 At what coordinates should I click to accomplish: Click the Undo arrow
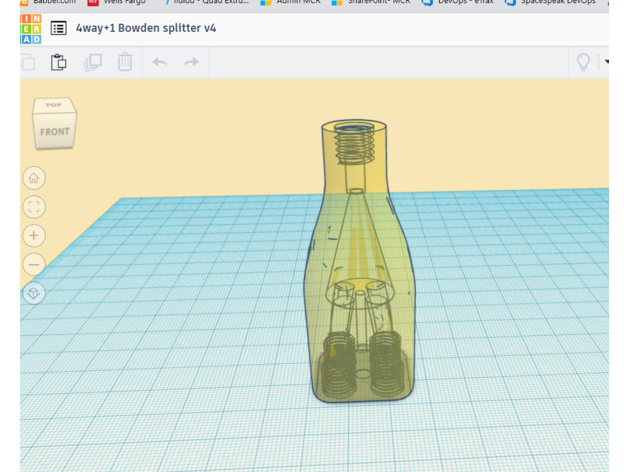(159, 62)
